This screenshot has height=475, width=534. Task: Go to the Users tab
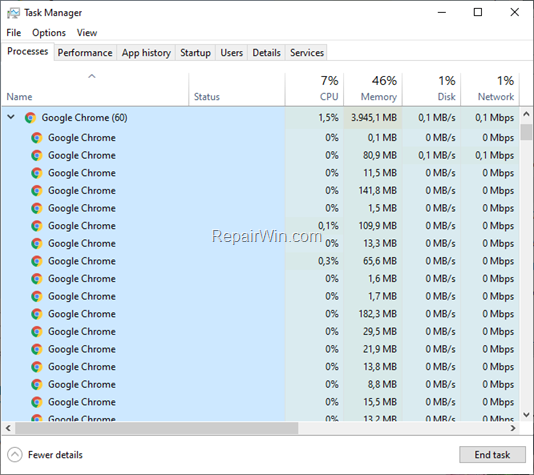click(232, 53)
